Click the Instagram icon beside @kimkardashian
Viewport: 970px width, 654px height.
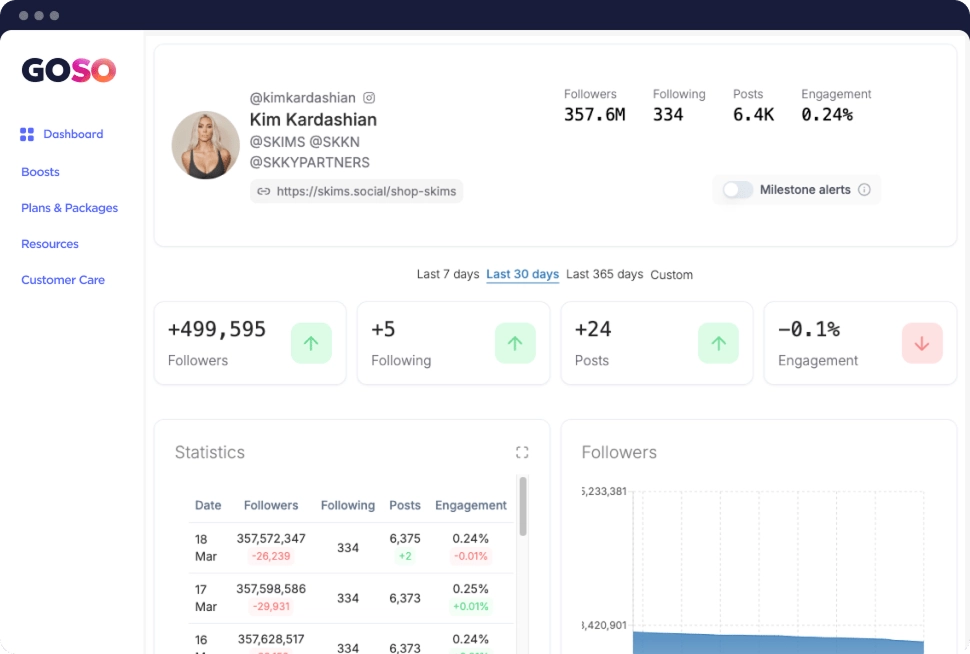coord(369,98)
